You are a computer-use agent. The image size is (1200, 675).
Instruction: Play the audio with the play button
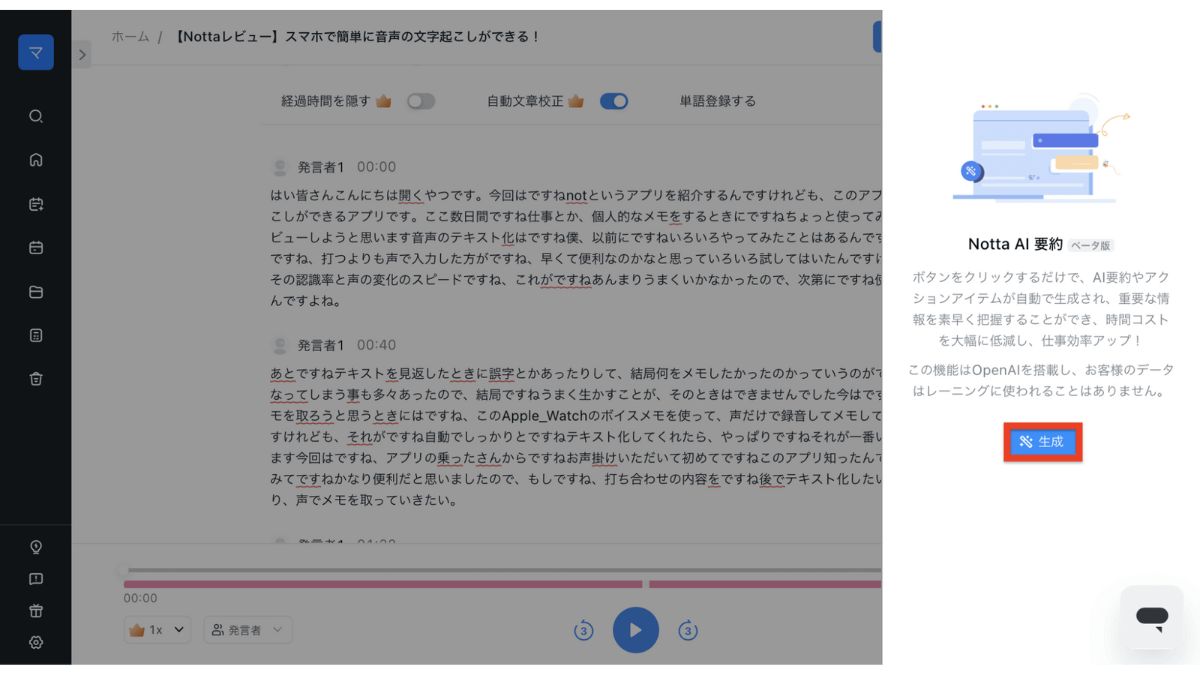click(x=636, y=630)
